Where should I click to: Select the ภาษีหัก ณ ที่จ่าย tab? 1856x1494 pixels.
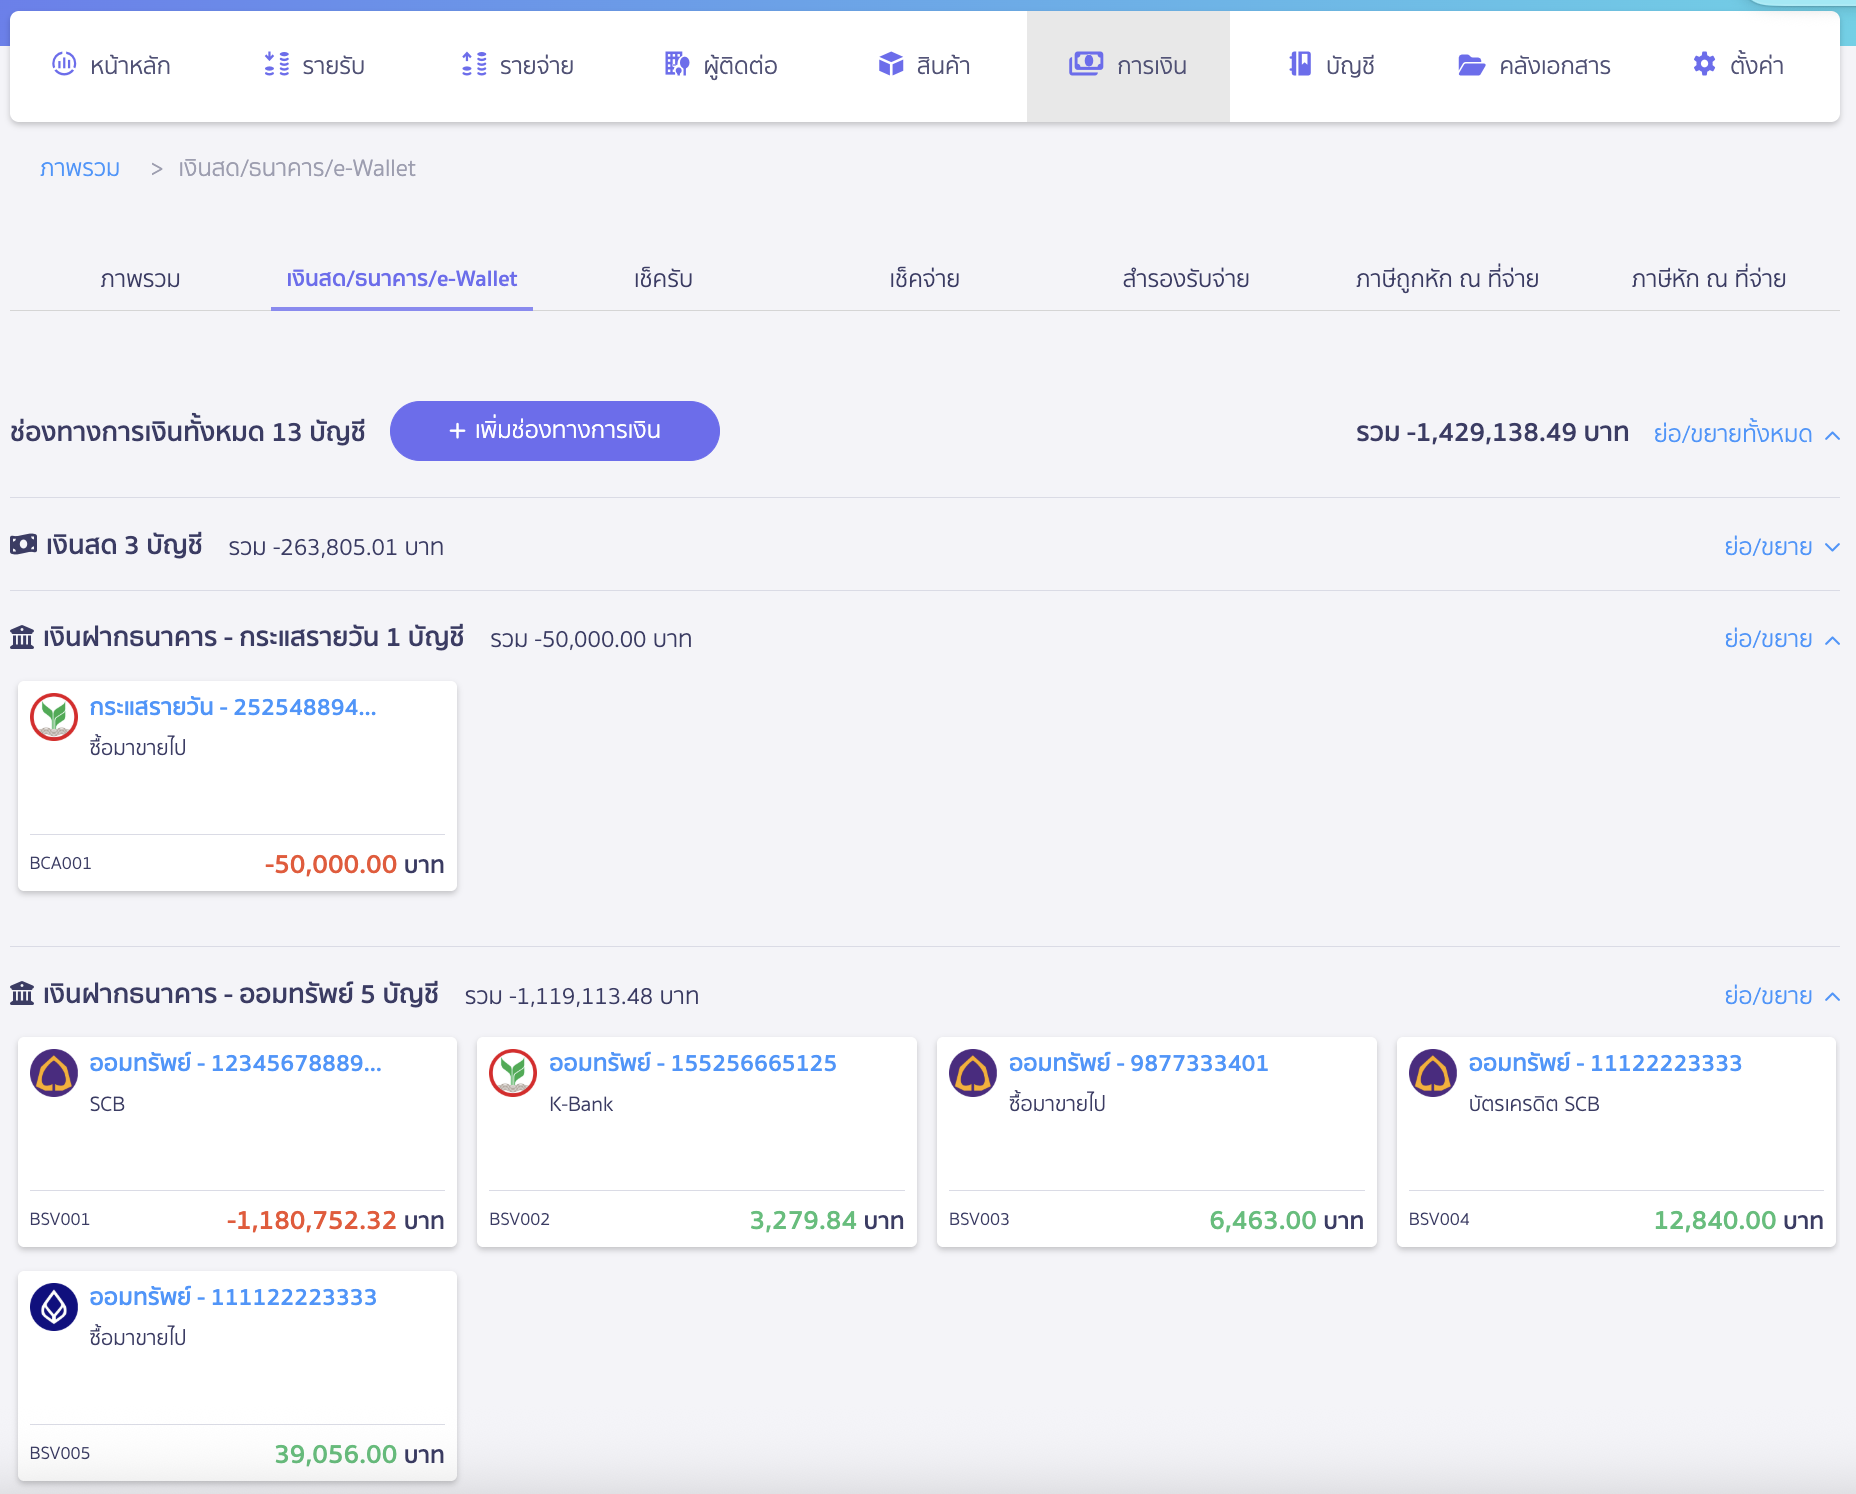[x=1708, y=279]
